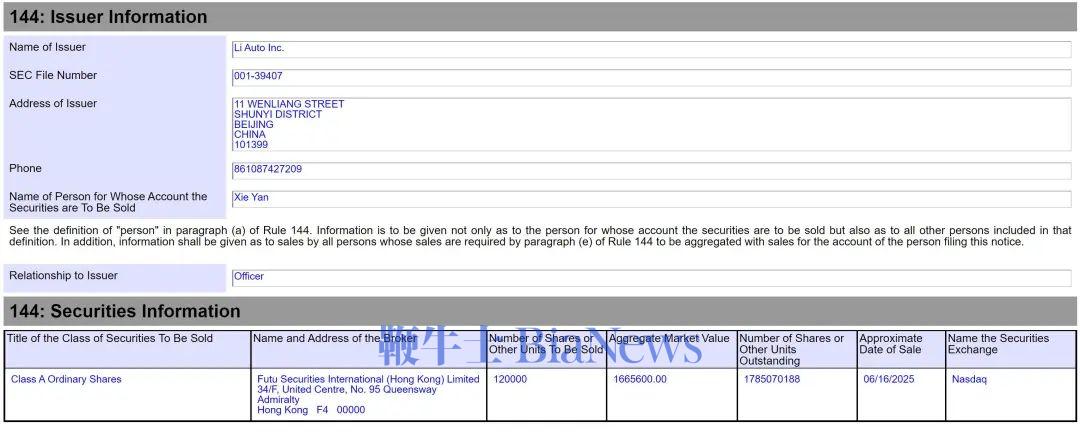Image resolution: width=1080 pixels, height=433 pixels.
Task: Select 'Approximate Date of Sale' column header
Action: (891, 344)
